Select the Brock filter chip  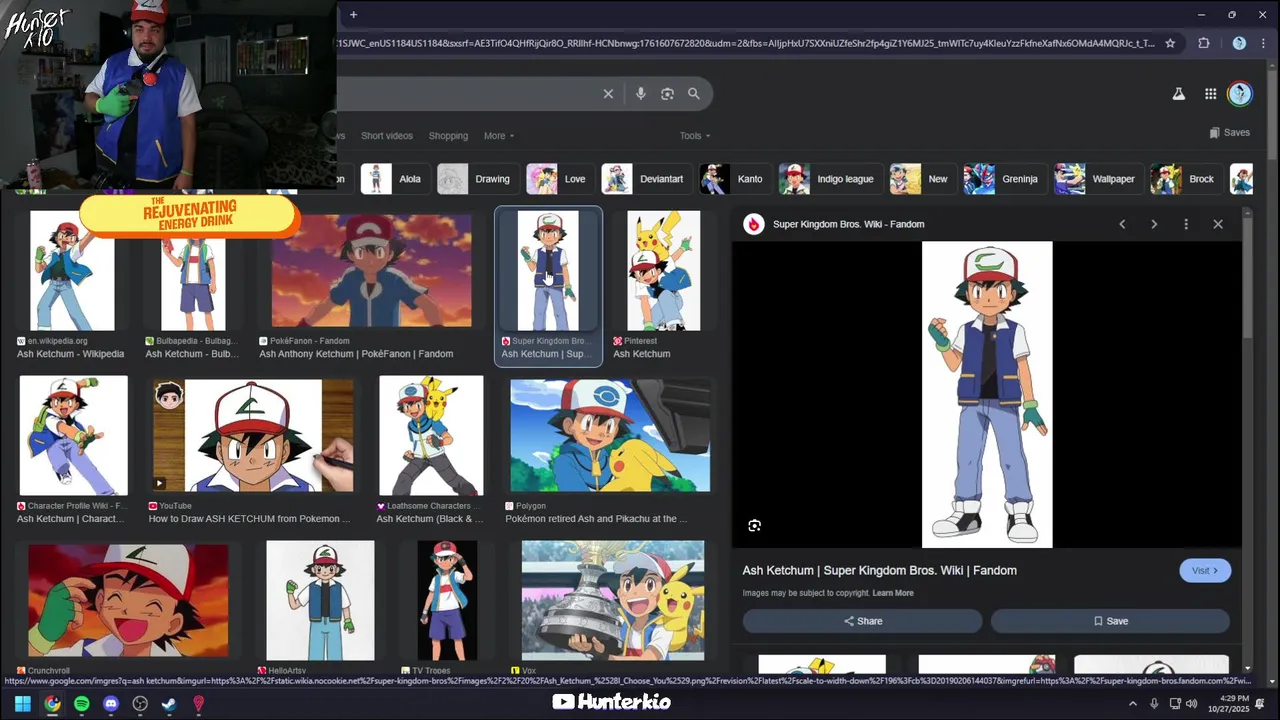point(1186,179)
